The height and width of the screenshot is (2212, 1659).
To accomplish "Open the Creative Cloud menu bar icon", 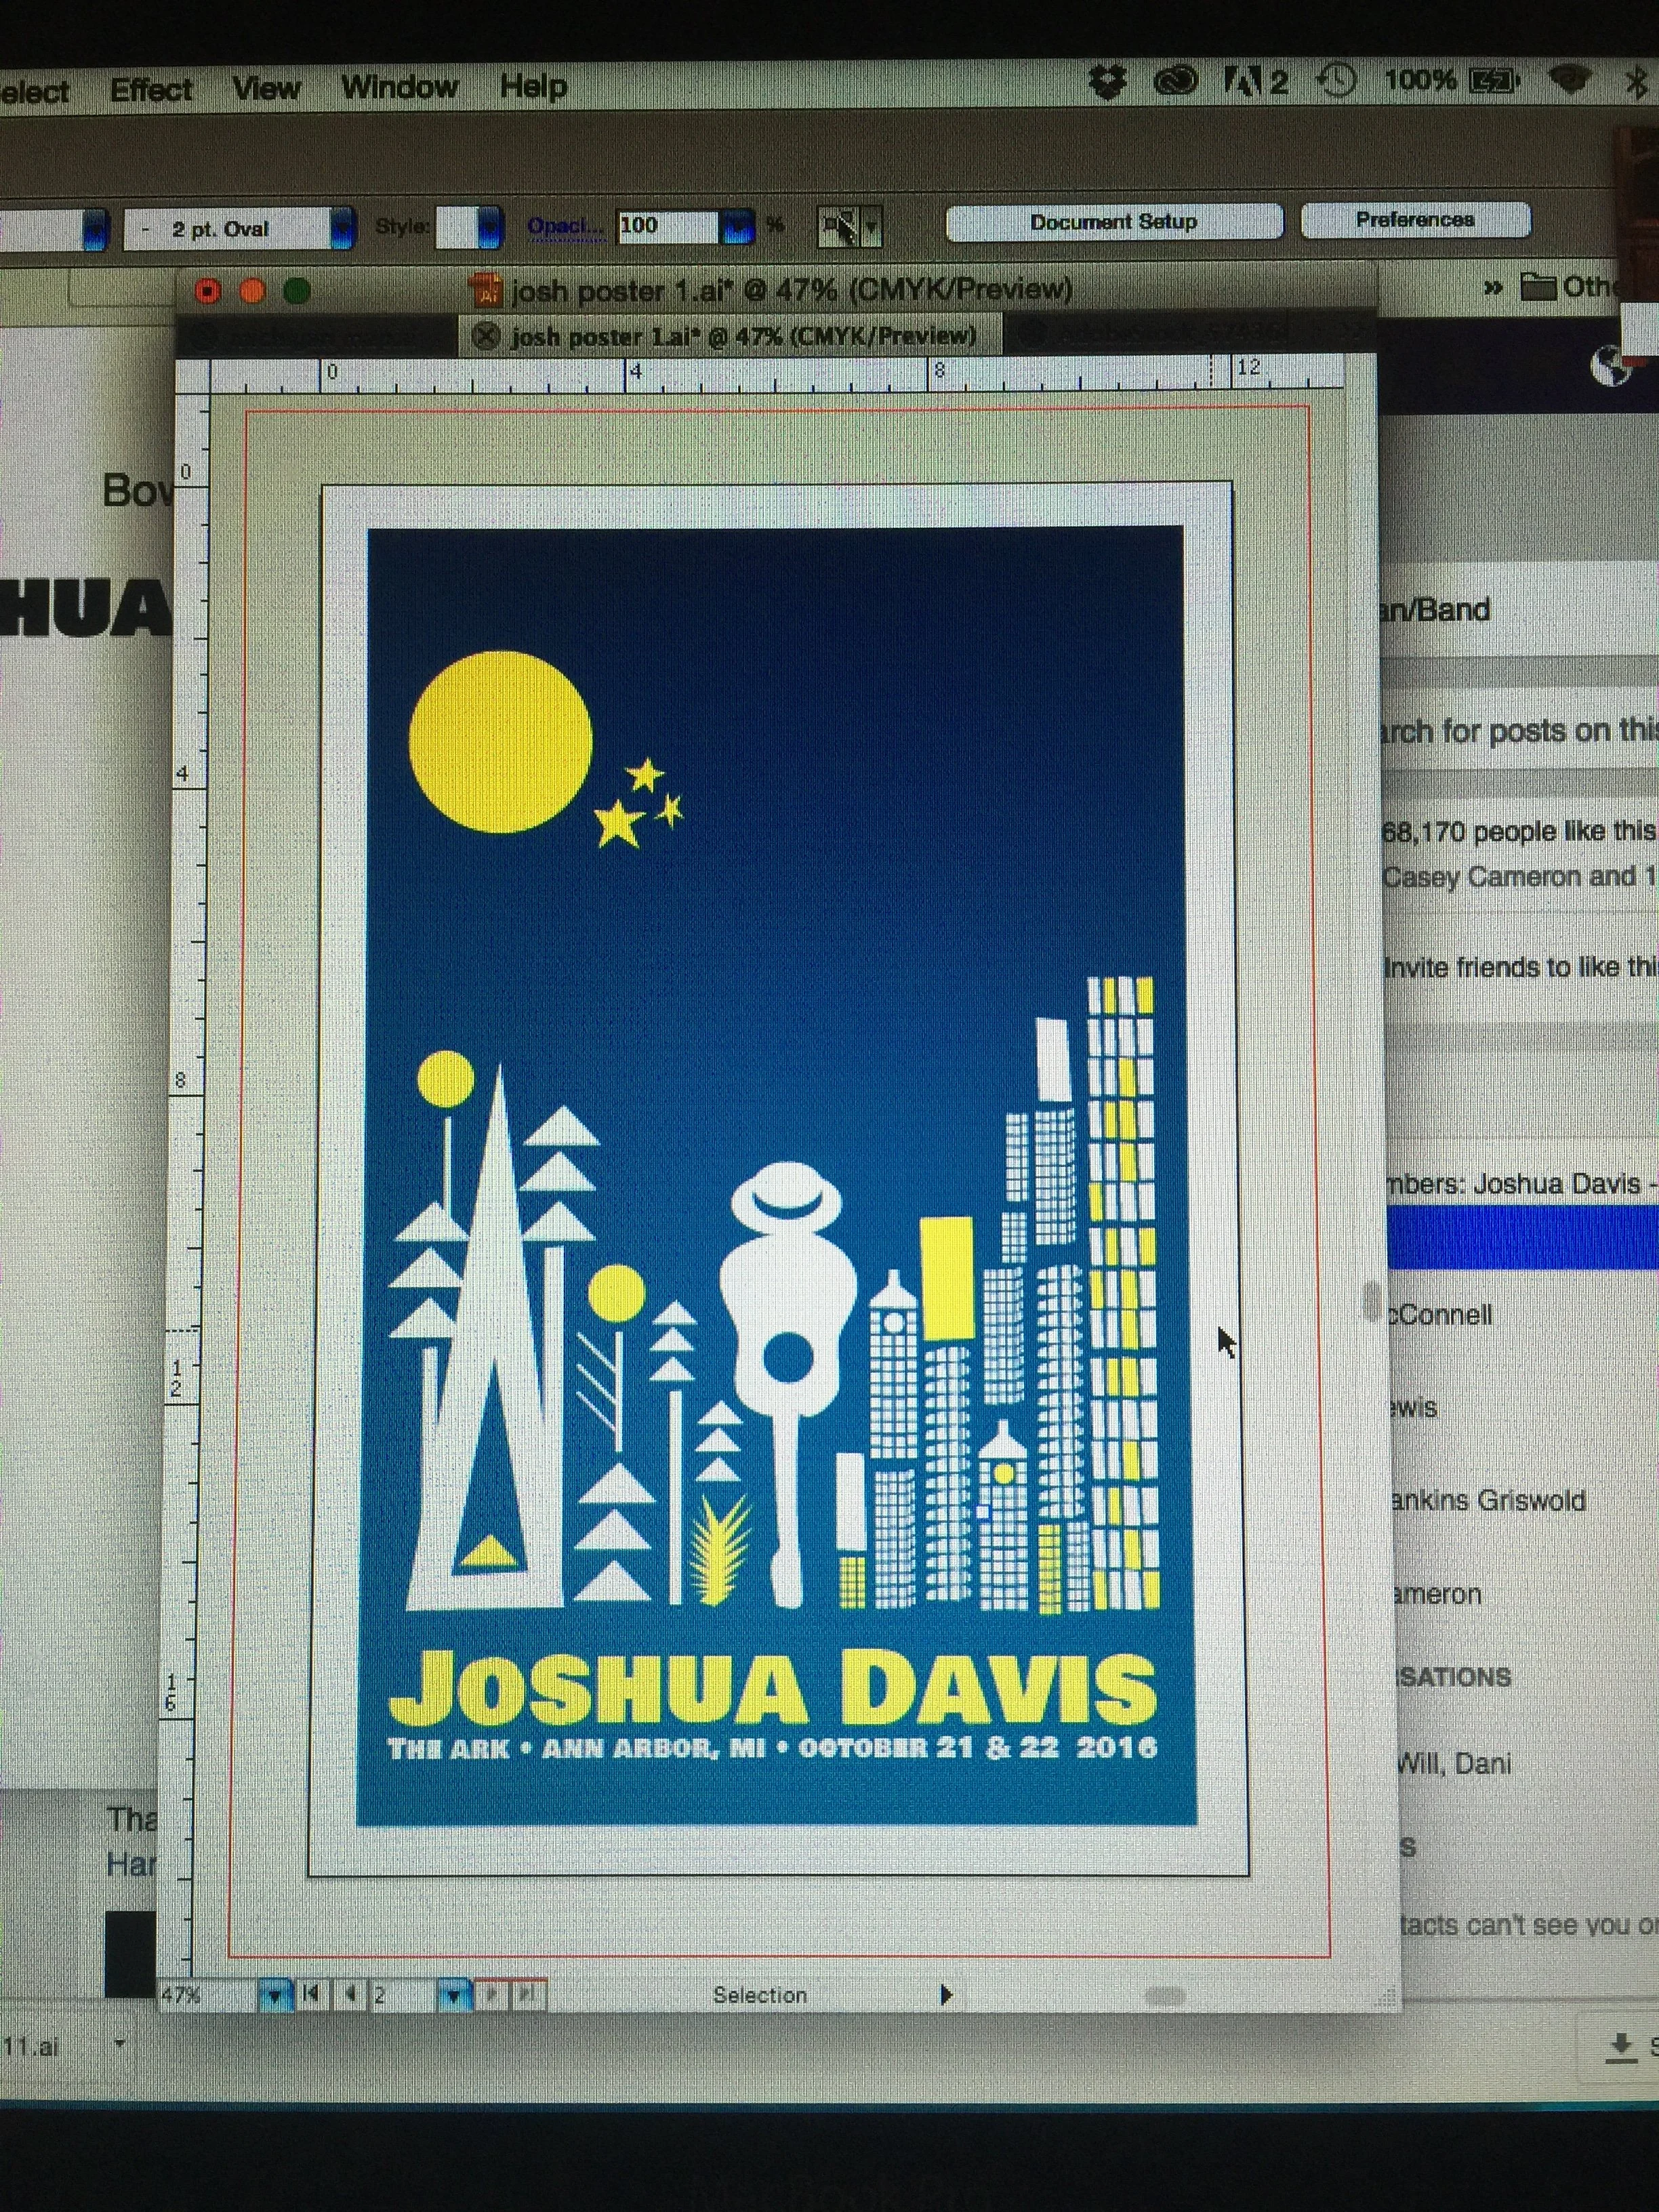I will pyautogui.click(x=1175, y=82).
